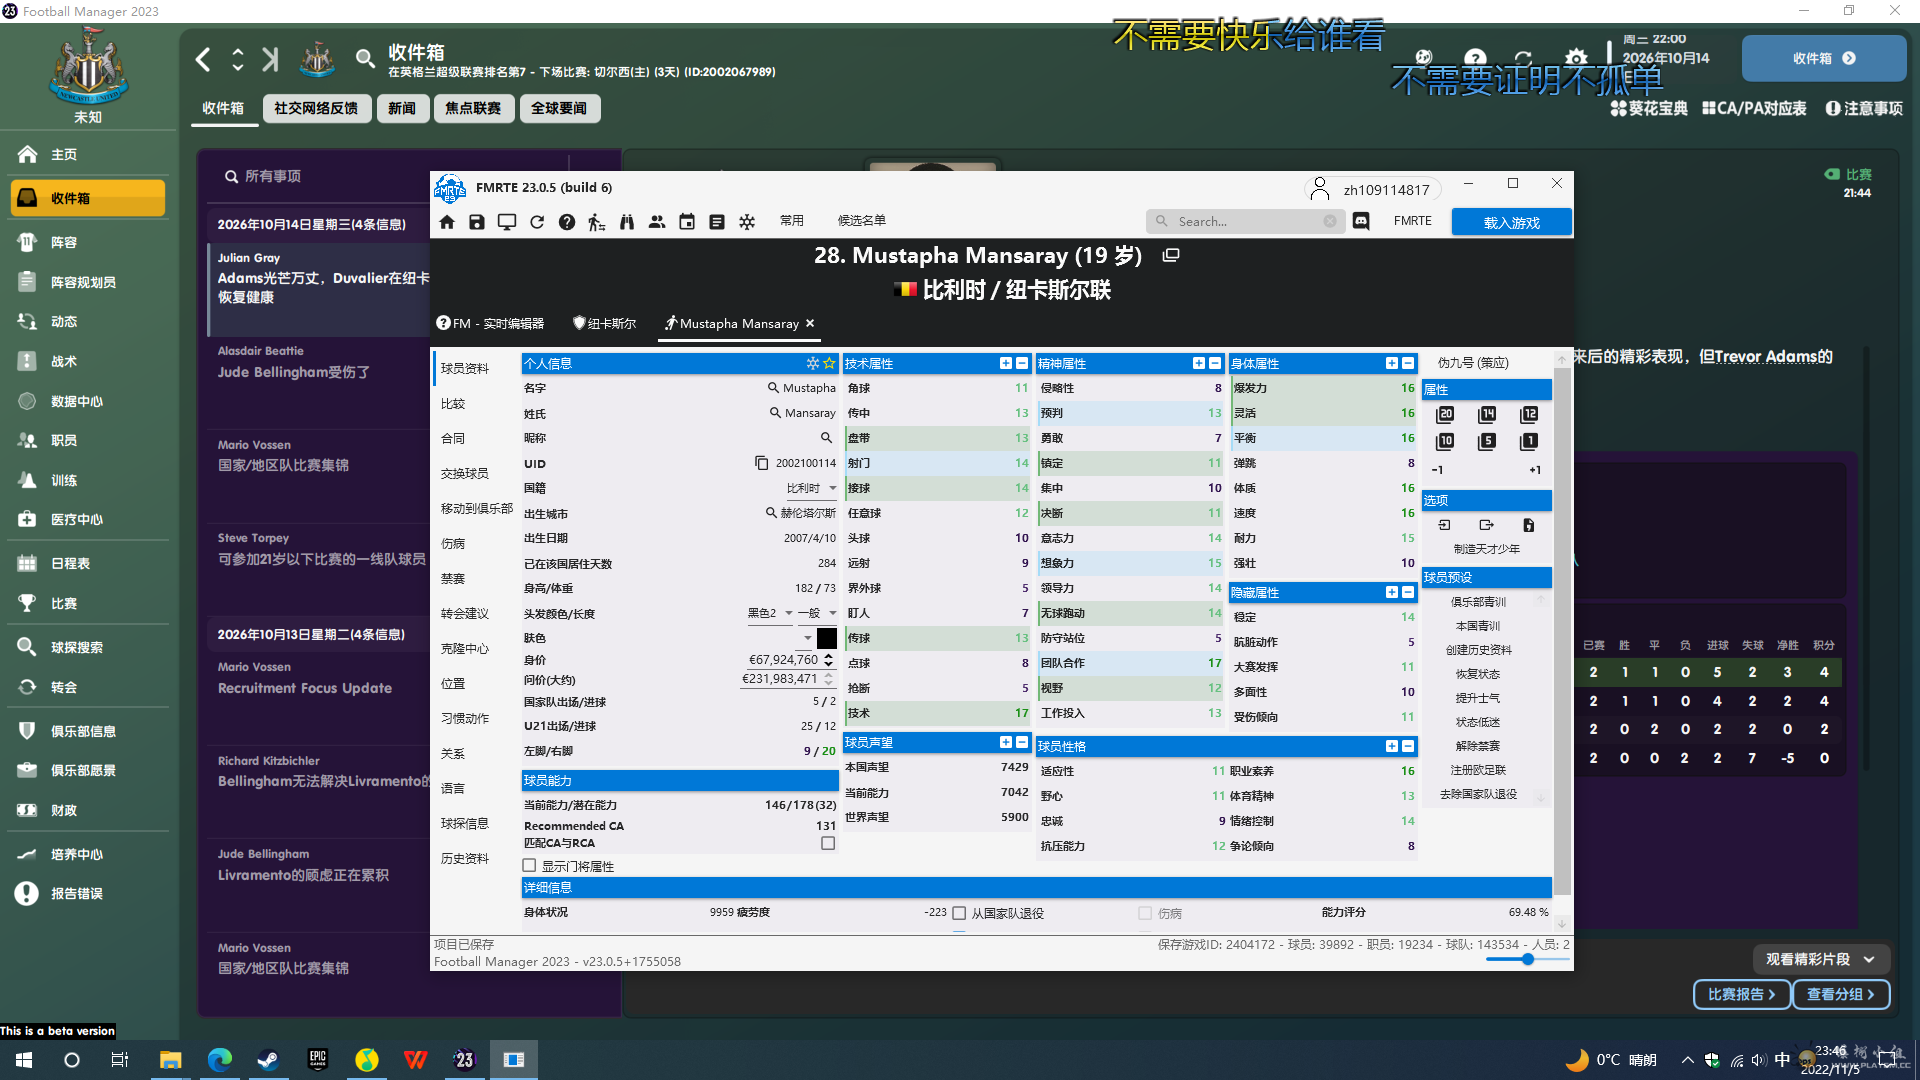Click the file template icon under 选项
Viewport: 1920px width, 1080px height.
(1528, 525)
